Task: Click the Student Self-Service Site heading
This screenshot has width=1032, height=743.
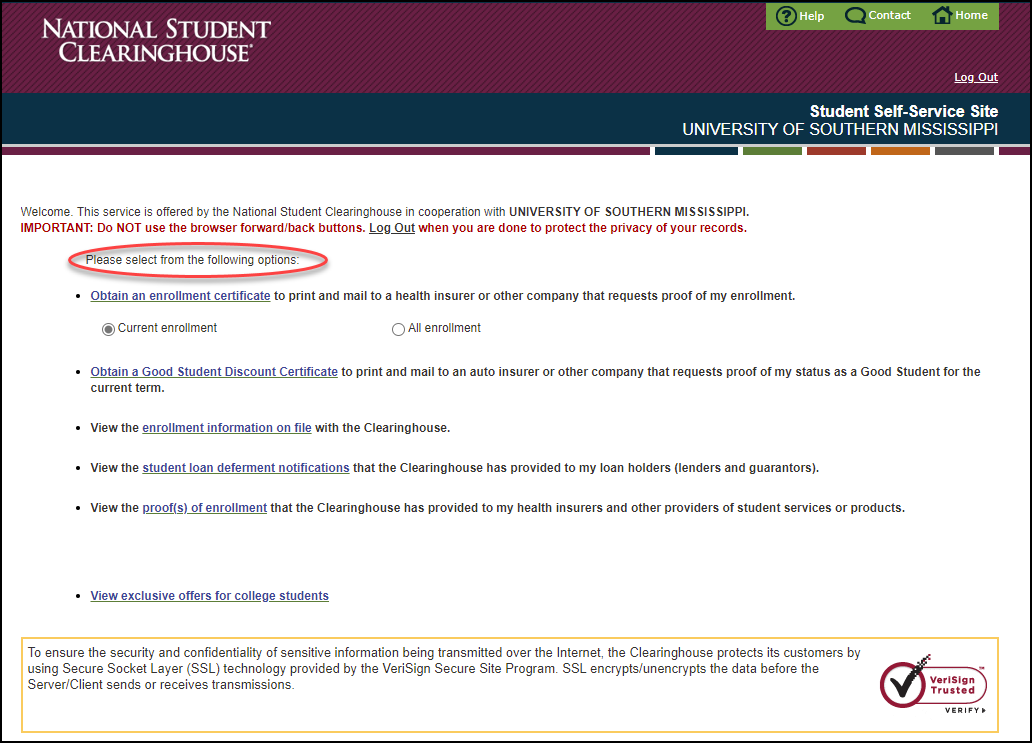Action: pos(904,111)
